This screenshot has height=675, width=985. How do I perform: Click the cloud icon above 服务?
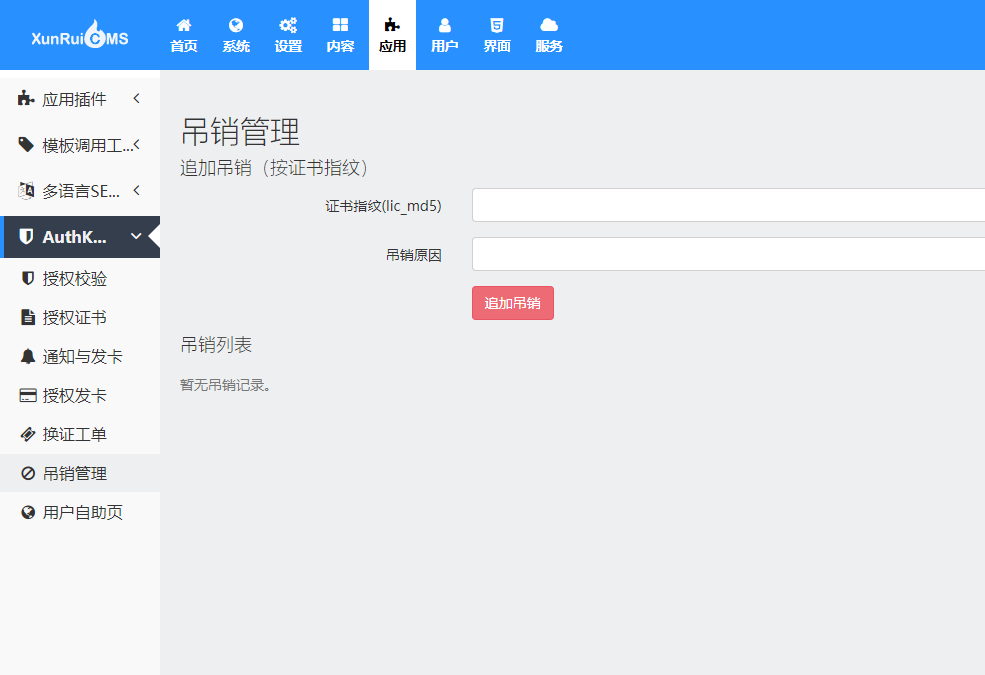(549, 25)
